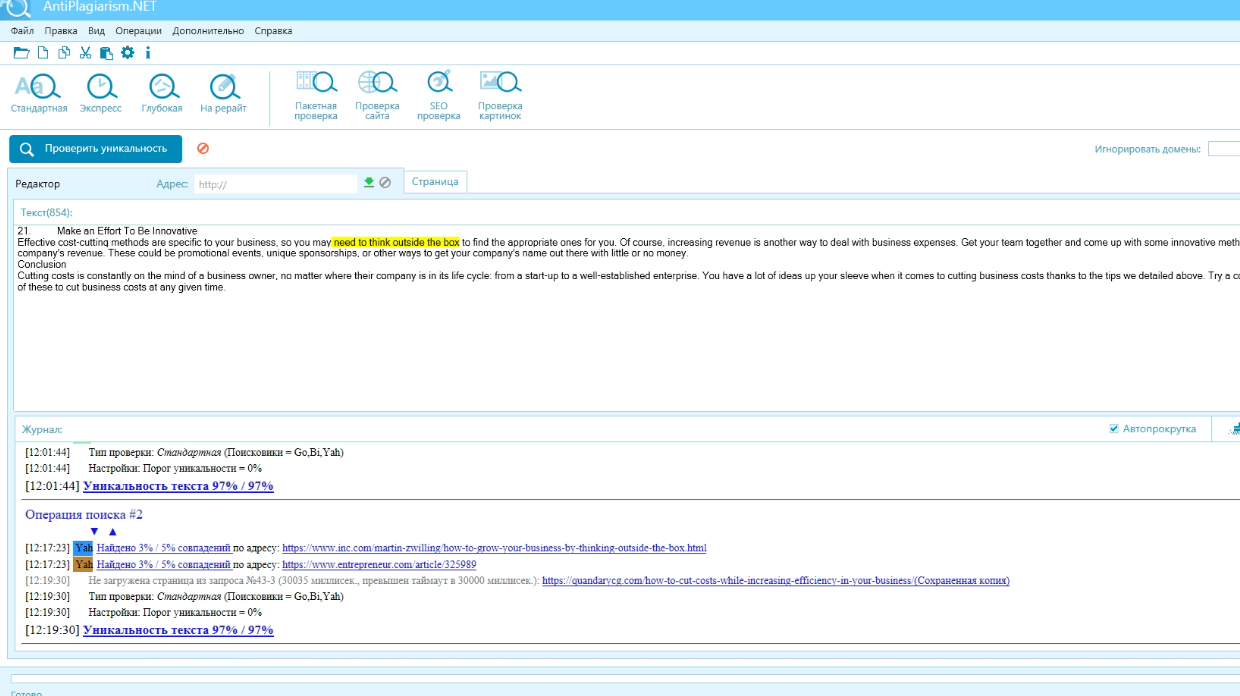The image size is (1240, 696).
Task: Click the copy icon in toolbar
Action: pos(64,53)
